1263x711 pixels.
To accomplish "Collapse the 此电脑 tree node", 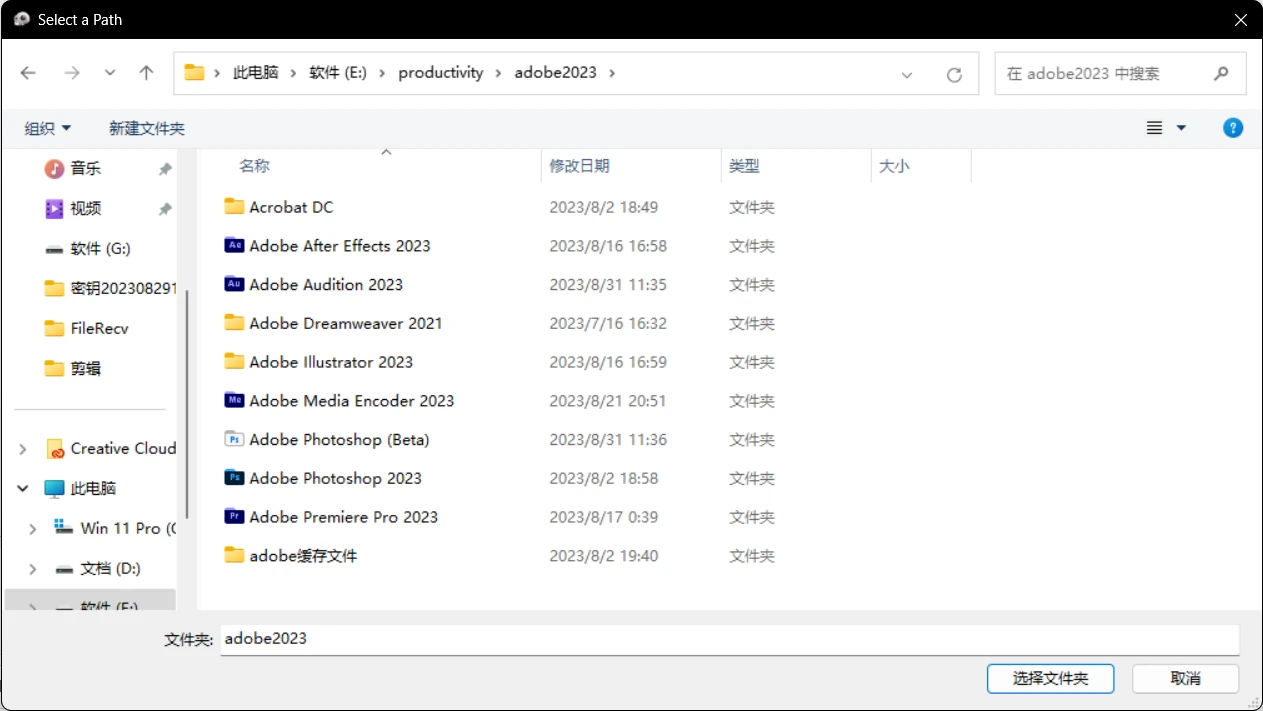I will [23, 489].
